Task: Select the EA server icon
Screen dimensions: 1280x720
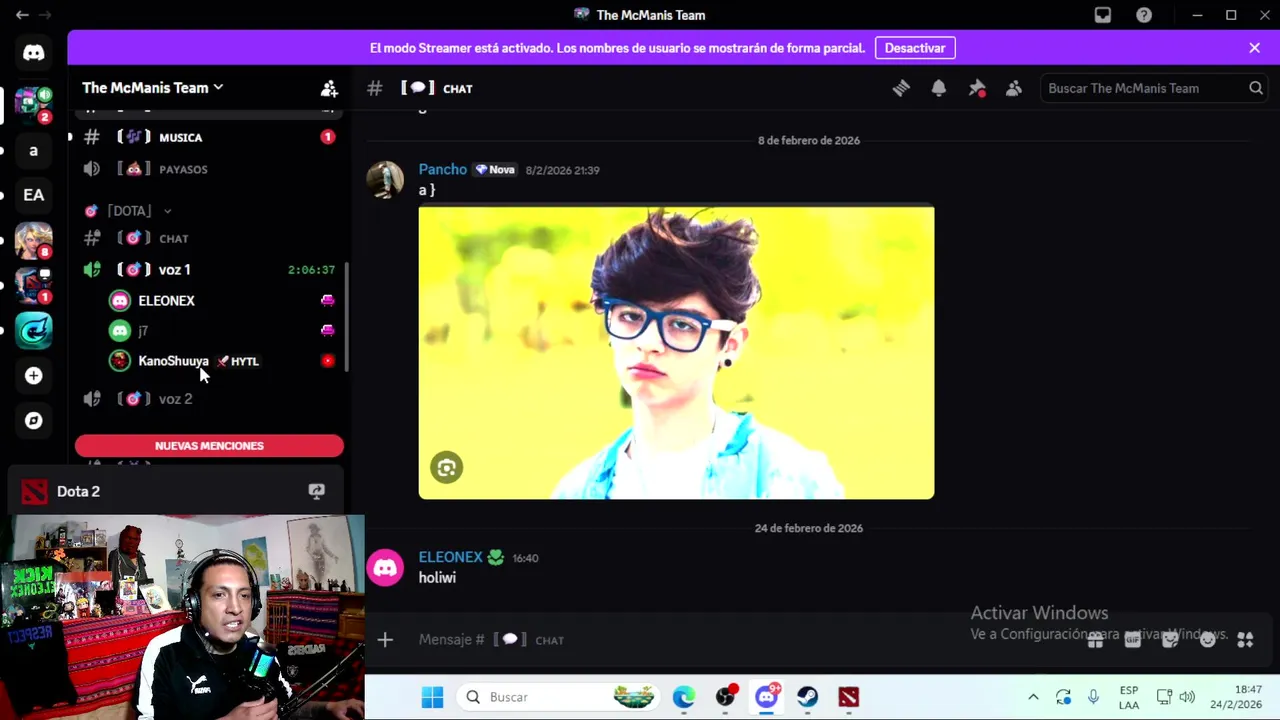Action: (34, 195)
